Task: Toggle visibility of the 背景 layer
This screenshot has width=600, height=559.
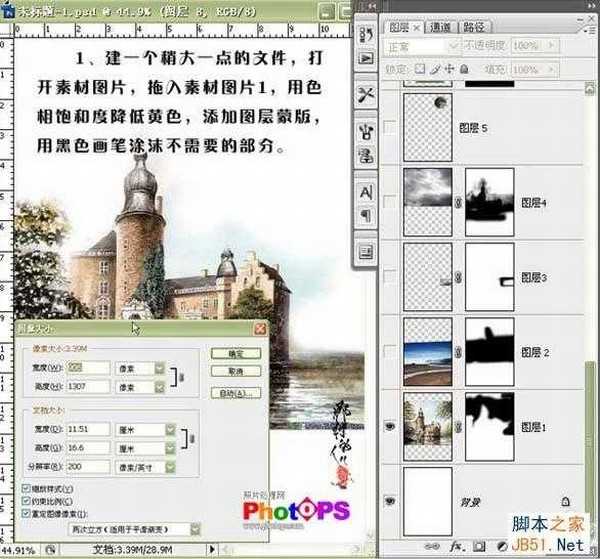Action: [x=390, y=496]
